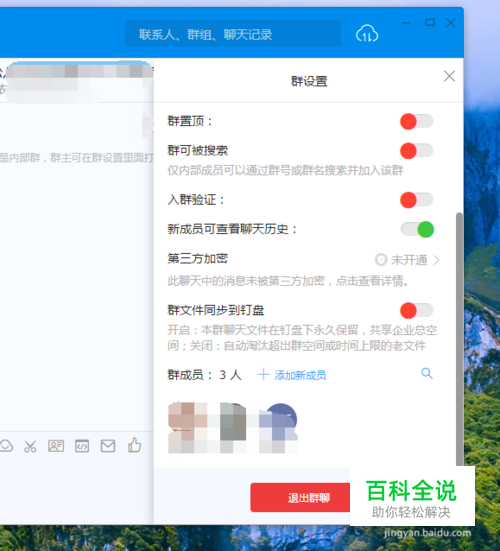Click the 第三方加密 label
Viewport: 500px width, 551px height.
[x=197, y=259]
